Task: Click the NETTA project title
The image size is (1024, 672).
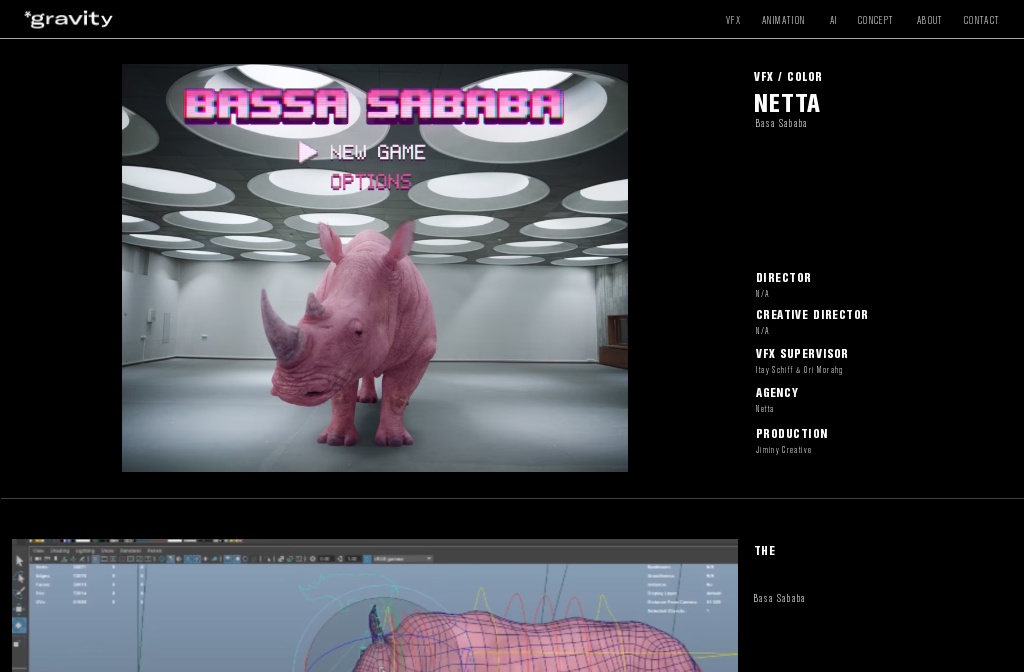Action: [787, 103]
